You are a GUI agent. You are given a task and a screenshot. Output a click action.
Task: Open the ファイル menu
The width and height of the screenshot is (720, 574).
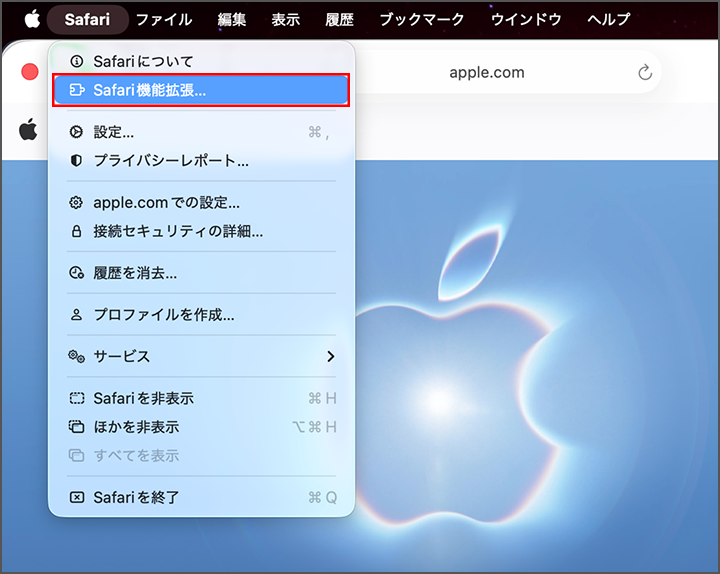point(164,19)
